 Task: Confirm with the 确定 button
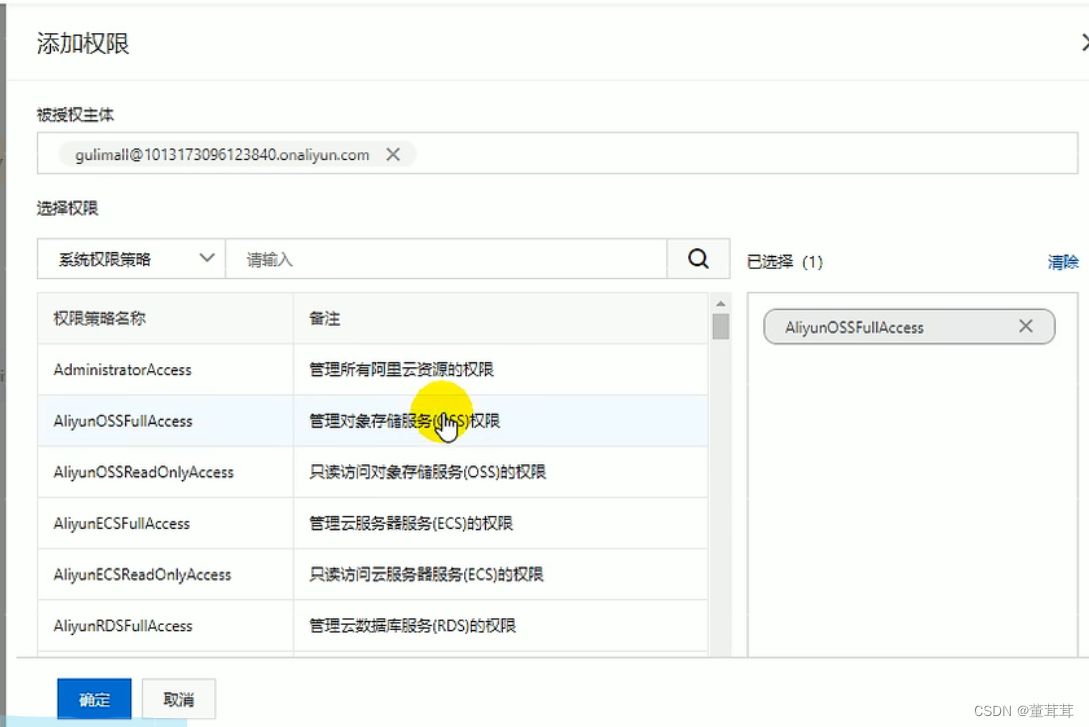coord(94,699)
